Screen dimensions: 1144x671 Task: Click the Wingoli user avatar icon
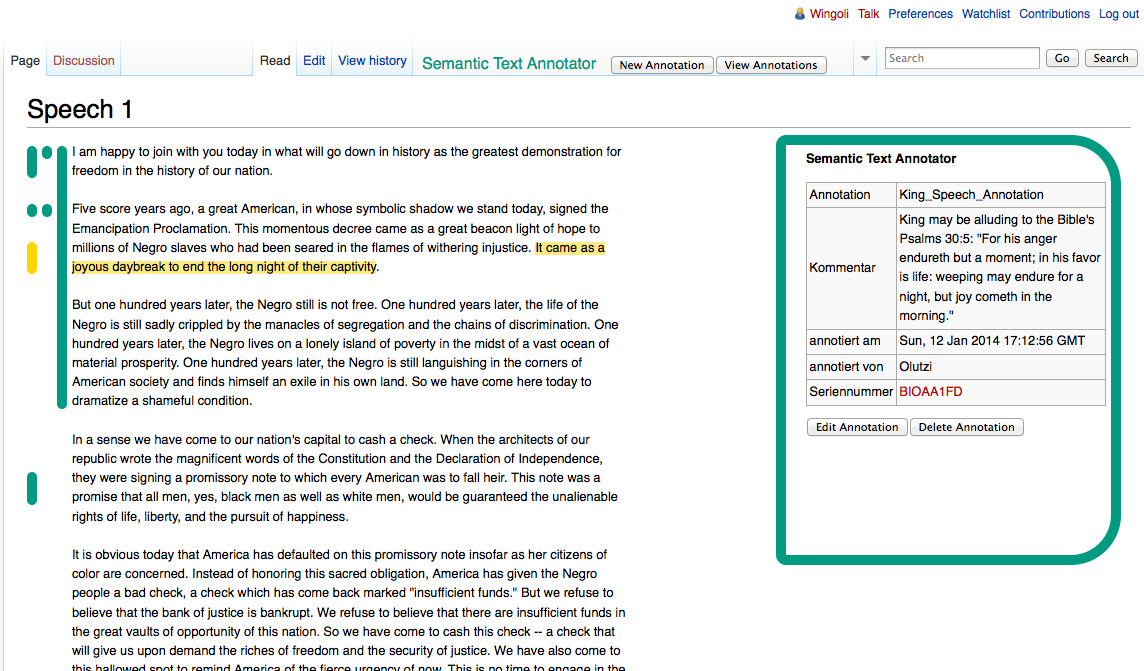coord(799,14)
